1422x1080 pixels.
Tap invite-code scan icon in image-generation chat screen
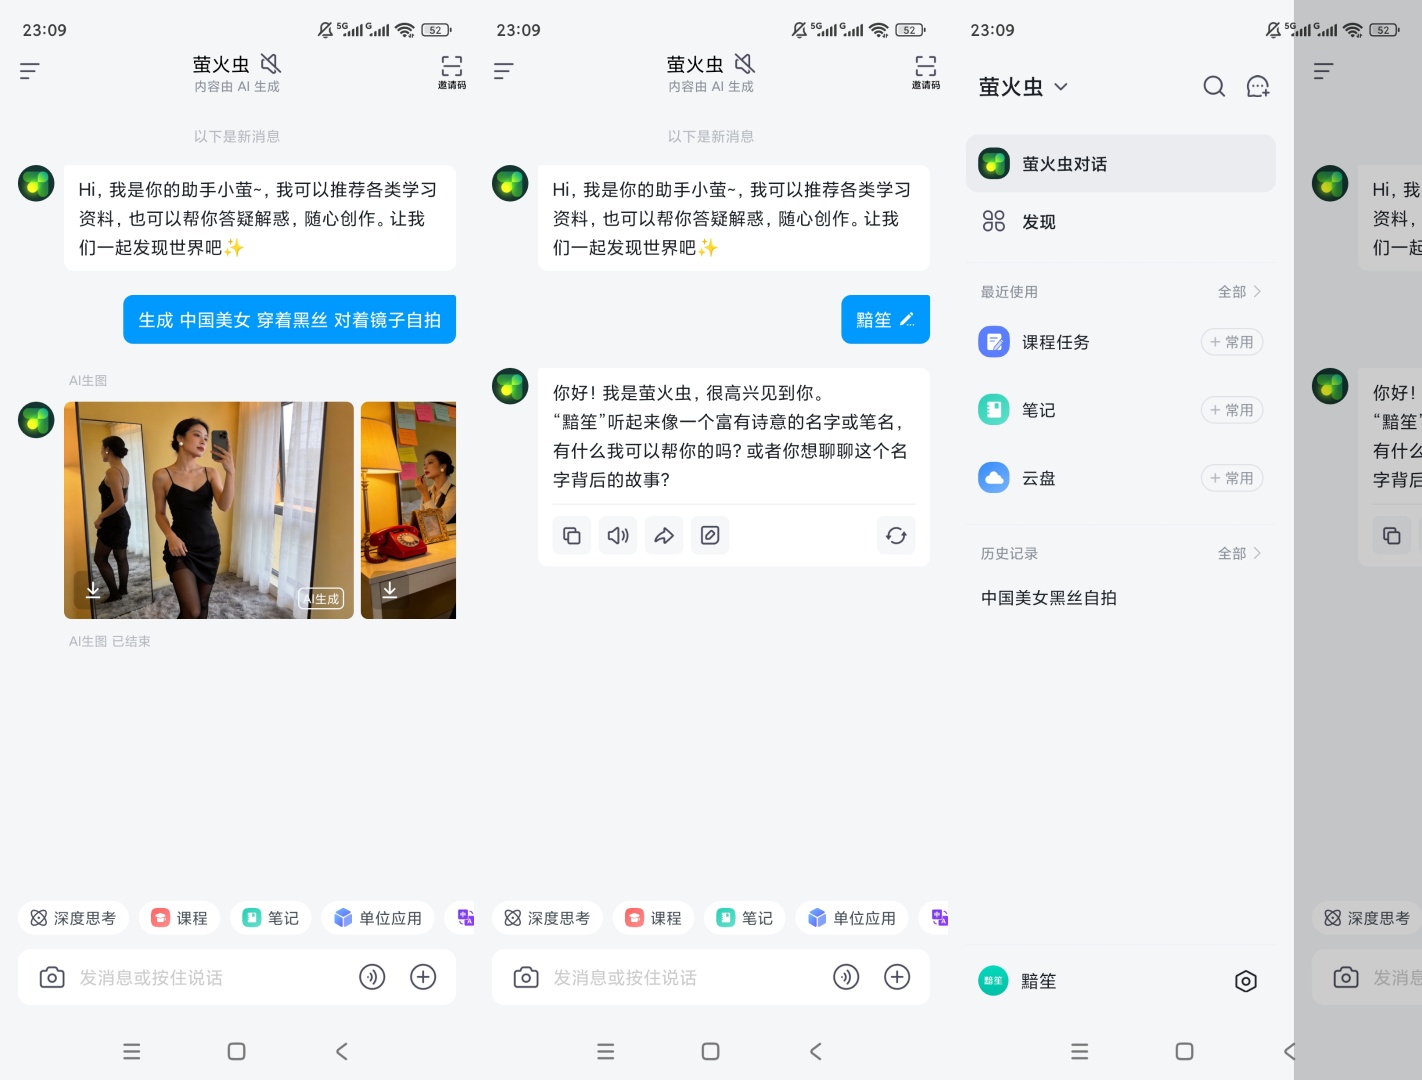pyautogui.click(x=452, y=72)
